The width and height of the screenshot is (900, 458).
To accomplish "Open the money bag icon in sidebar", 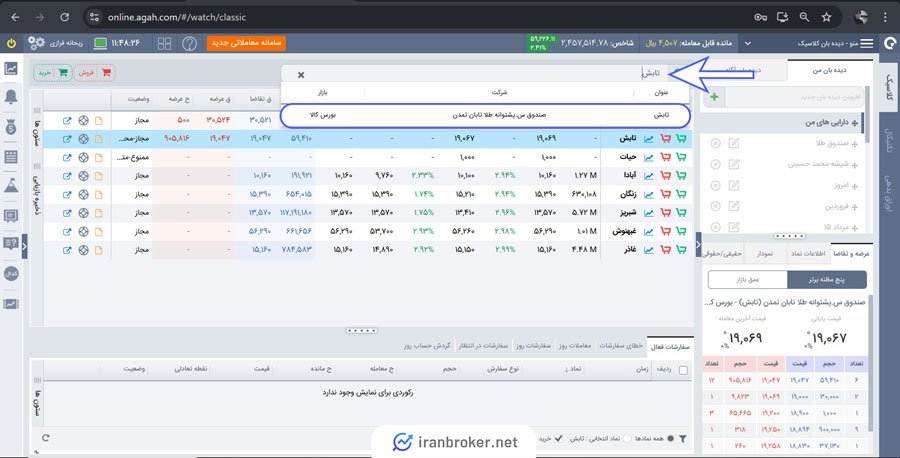I will coord(11,127).
